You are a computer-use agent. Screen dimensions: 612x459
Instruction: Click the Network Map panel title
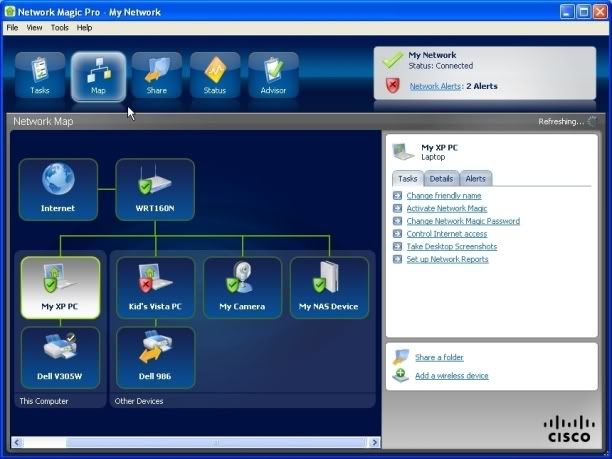[x=43, y=121]
